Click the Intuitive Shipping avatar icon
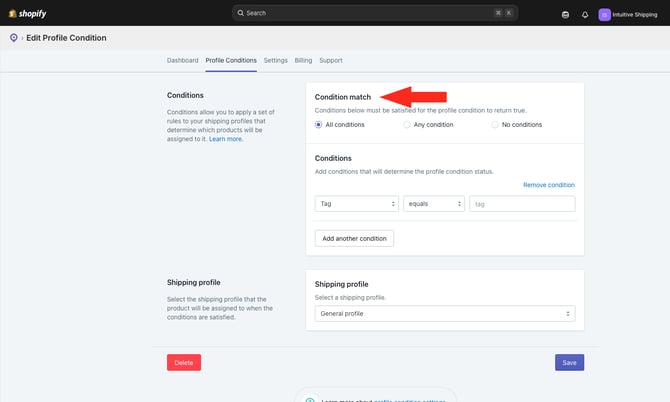 click(604, 15)
